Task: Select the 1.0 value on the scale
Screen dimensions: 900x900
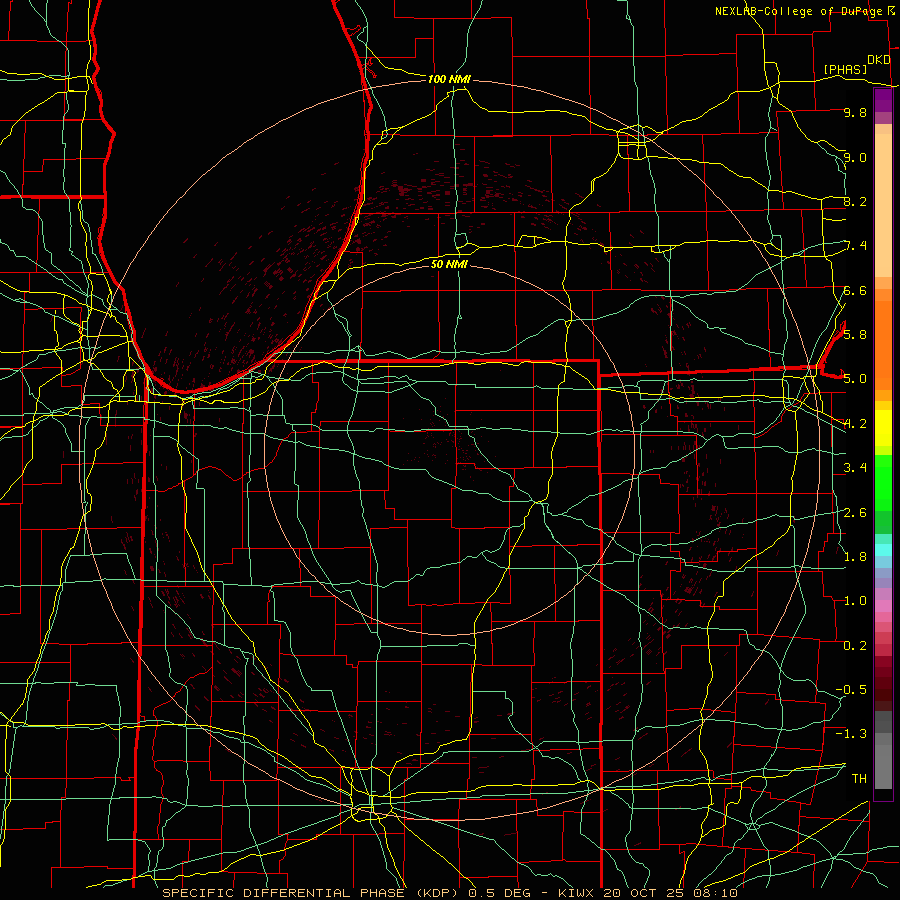Action: point(855,601)
